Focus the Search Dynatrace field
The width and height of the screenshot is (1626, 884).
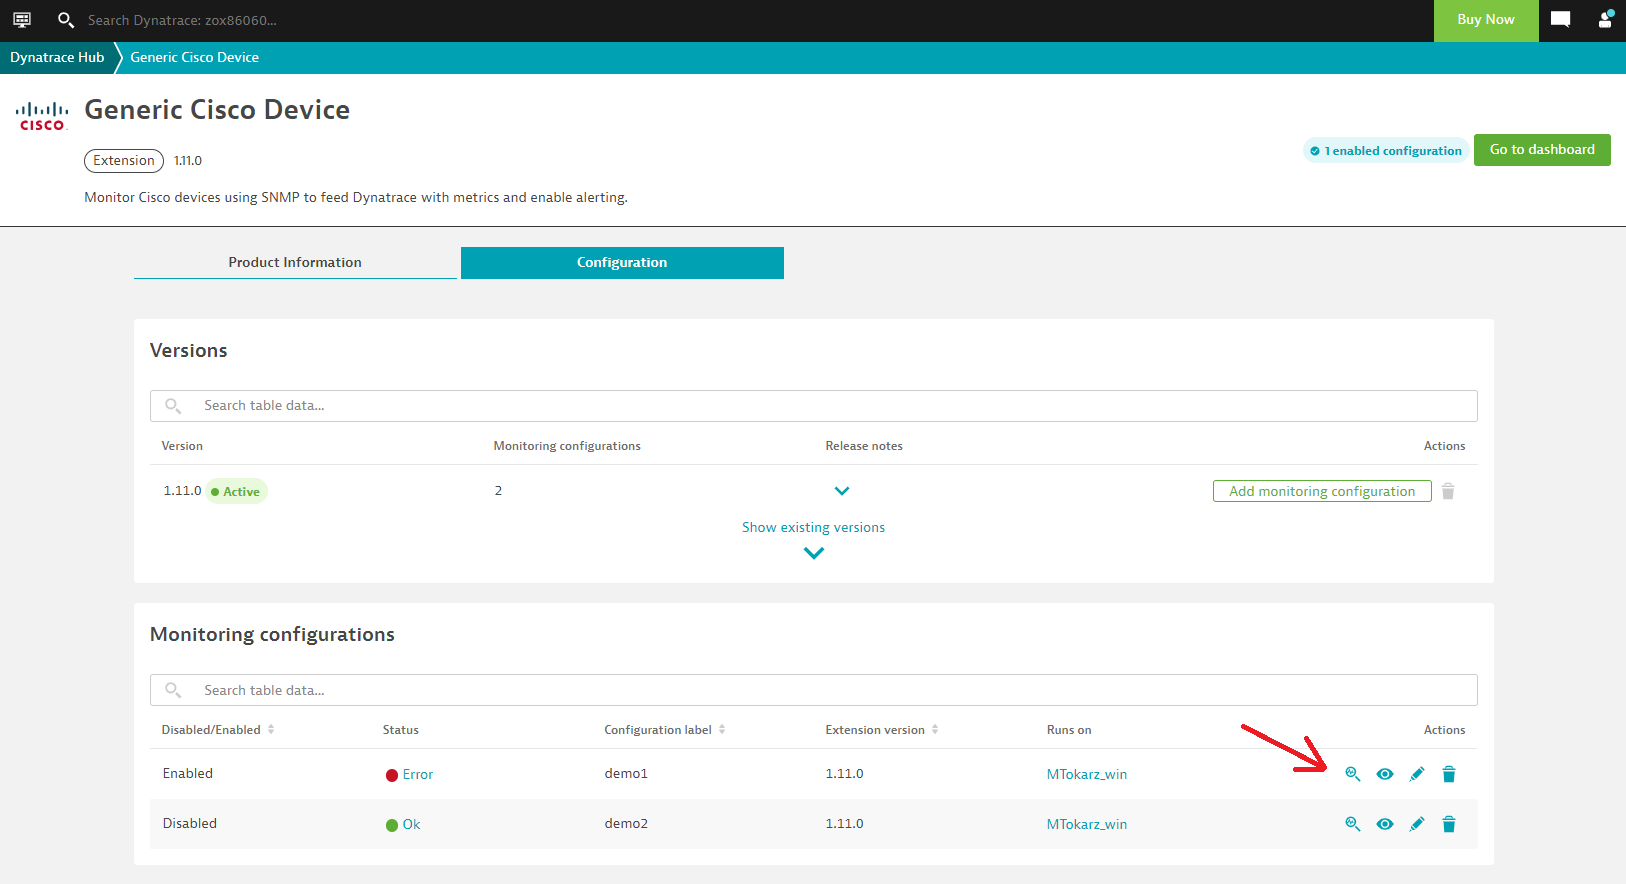(182, 20)
